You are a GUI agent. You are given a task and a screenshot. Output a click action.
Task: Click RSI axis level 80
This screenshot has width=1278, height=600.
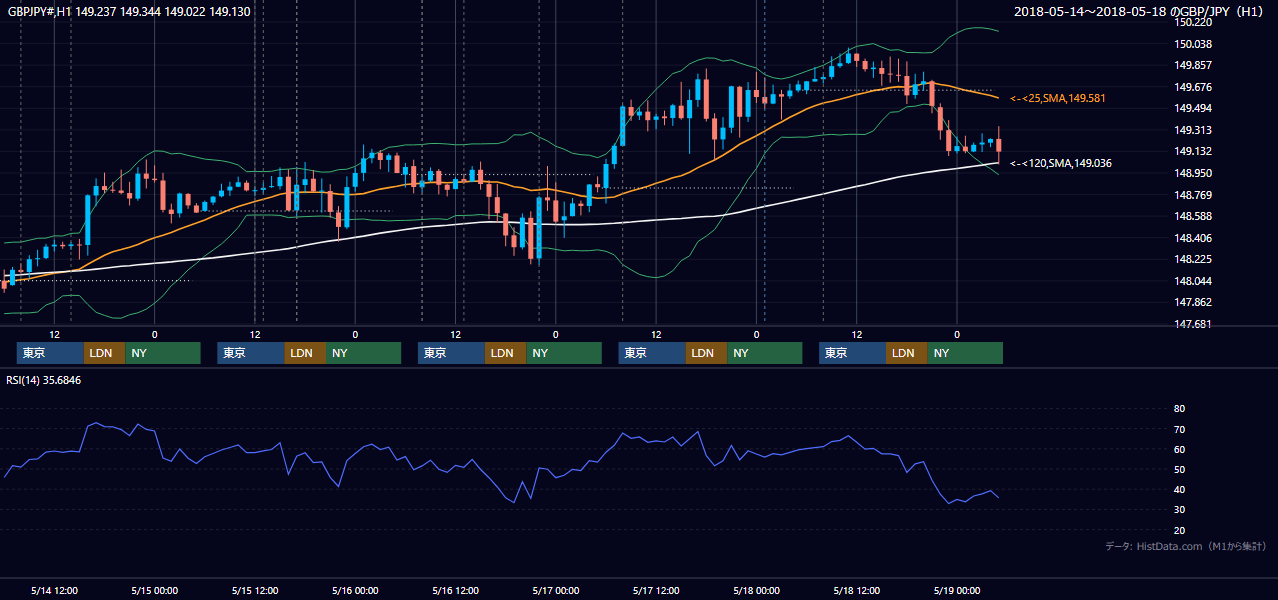tap(1179, 409)
